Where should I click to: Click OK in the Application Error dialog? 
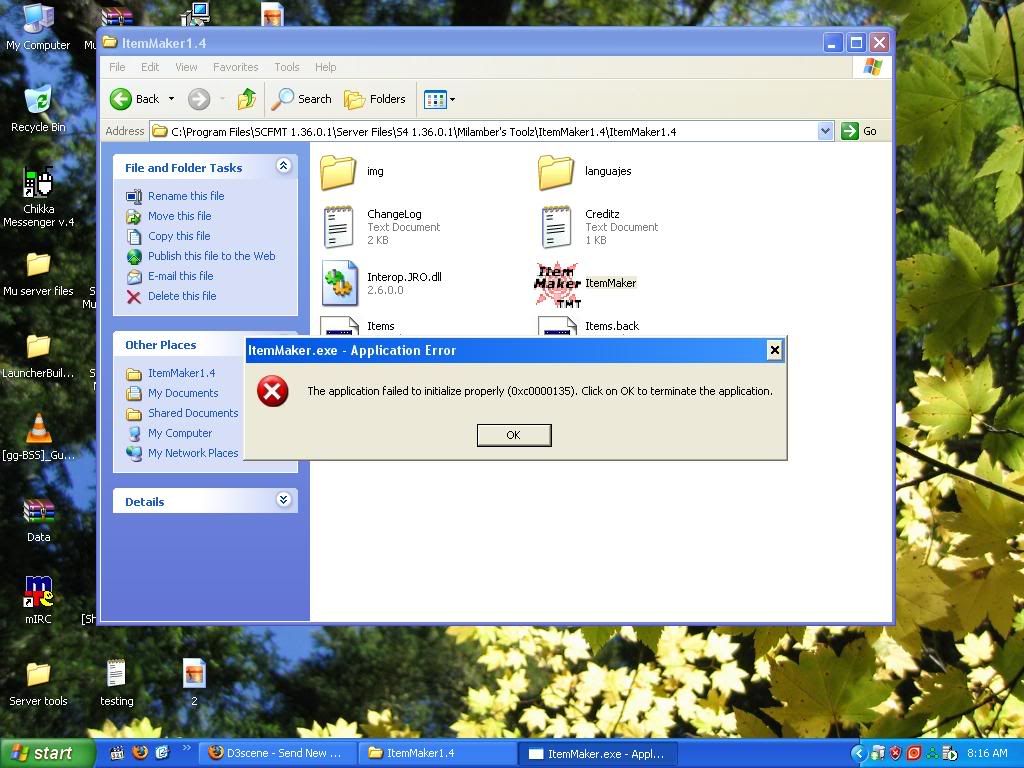pyautogui.click(x=513, y=435)
